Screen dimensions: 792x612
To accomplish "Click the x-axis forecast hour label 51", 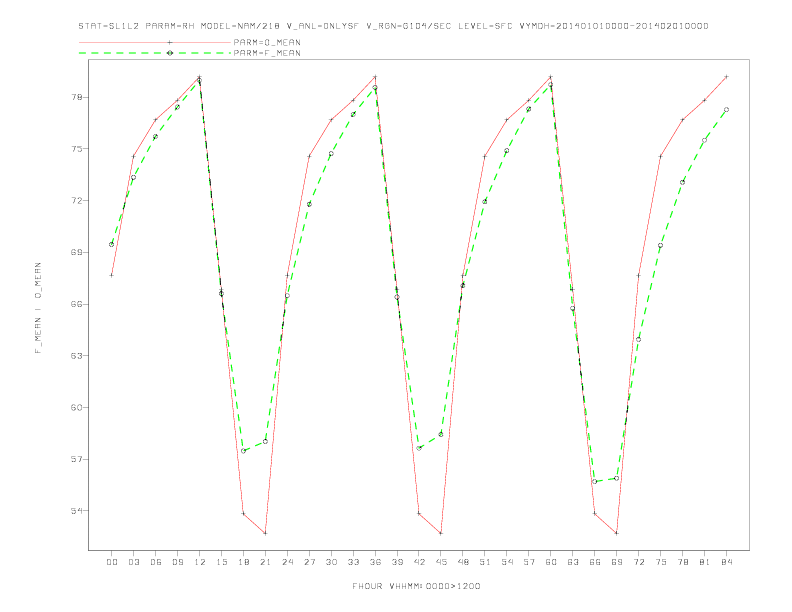I will click(x=485, y=562).
